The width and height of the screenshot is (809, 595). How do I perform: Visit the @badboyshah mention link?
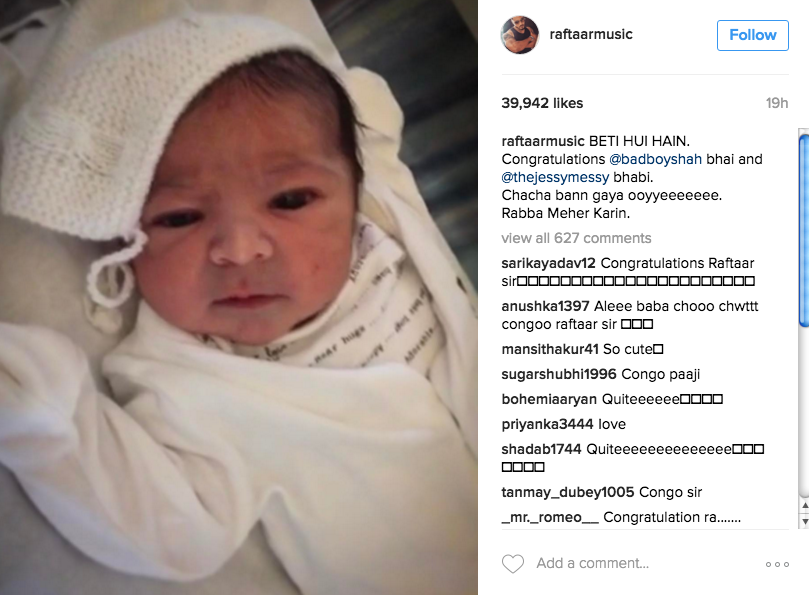655,159
